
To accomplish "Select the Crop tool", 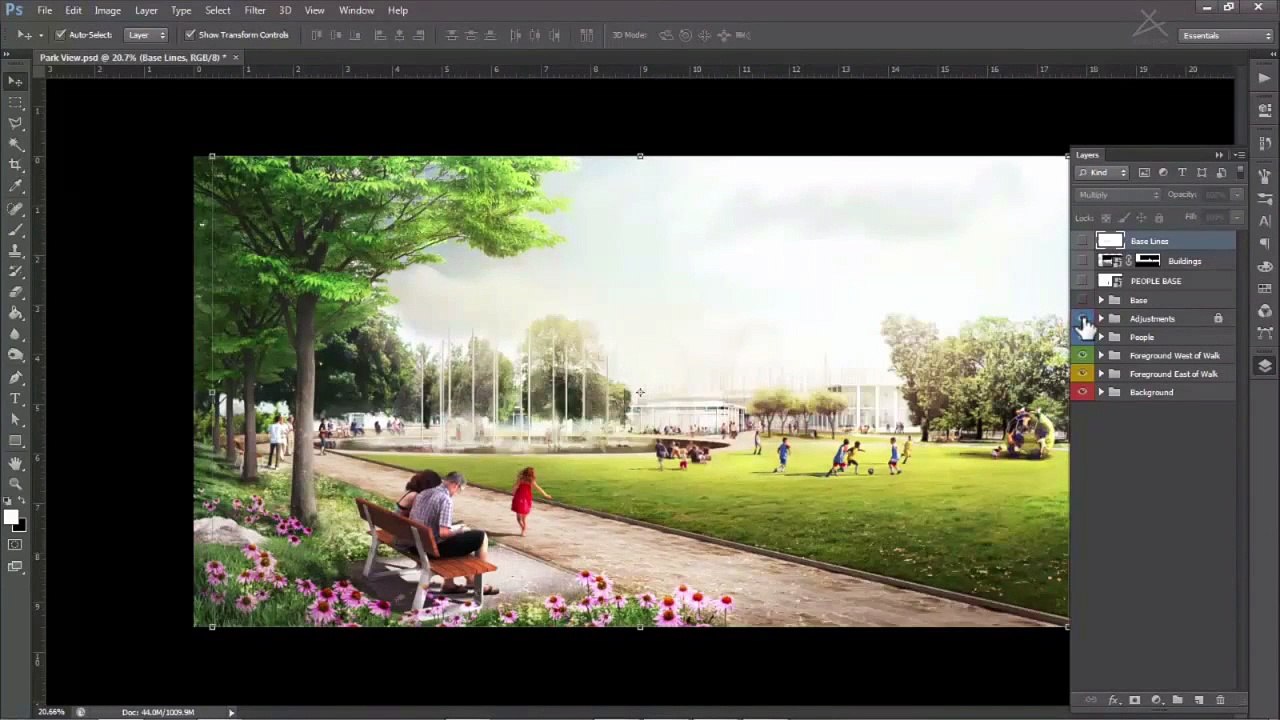I will click(15, 165).
